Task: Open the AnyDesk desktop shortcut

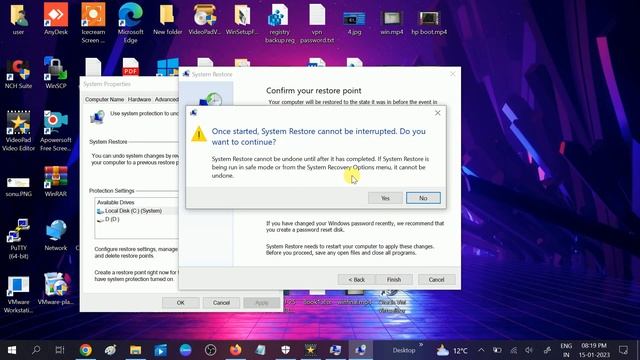Action: pos(56,19)
